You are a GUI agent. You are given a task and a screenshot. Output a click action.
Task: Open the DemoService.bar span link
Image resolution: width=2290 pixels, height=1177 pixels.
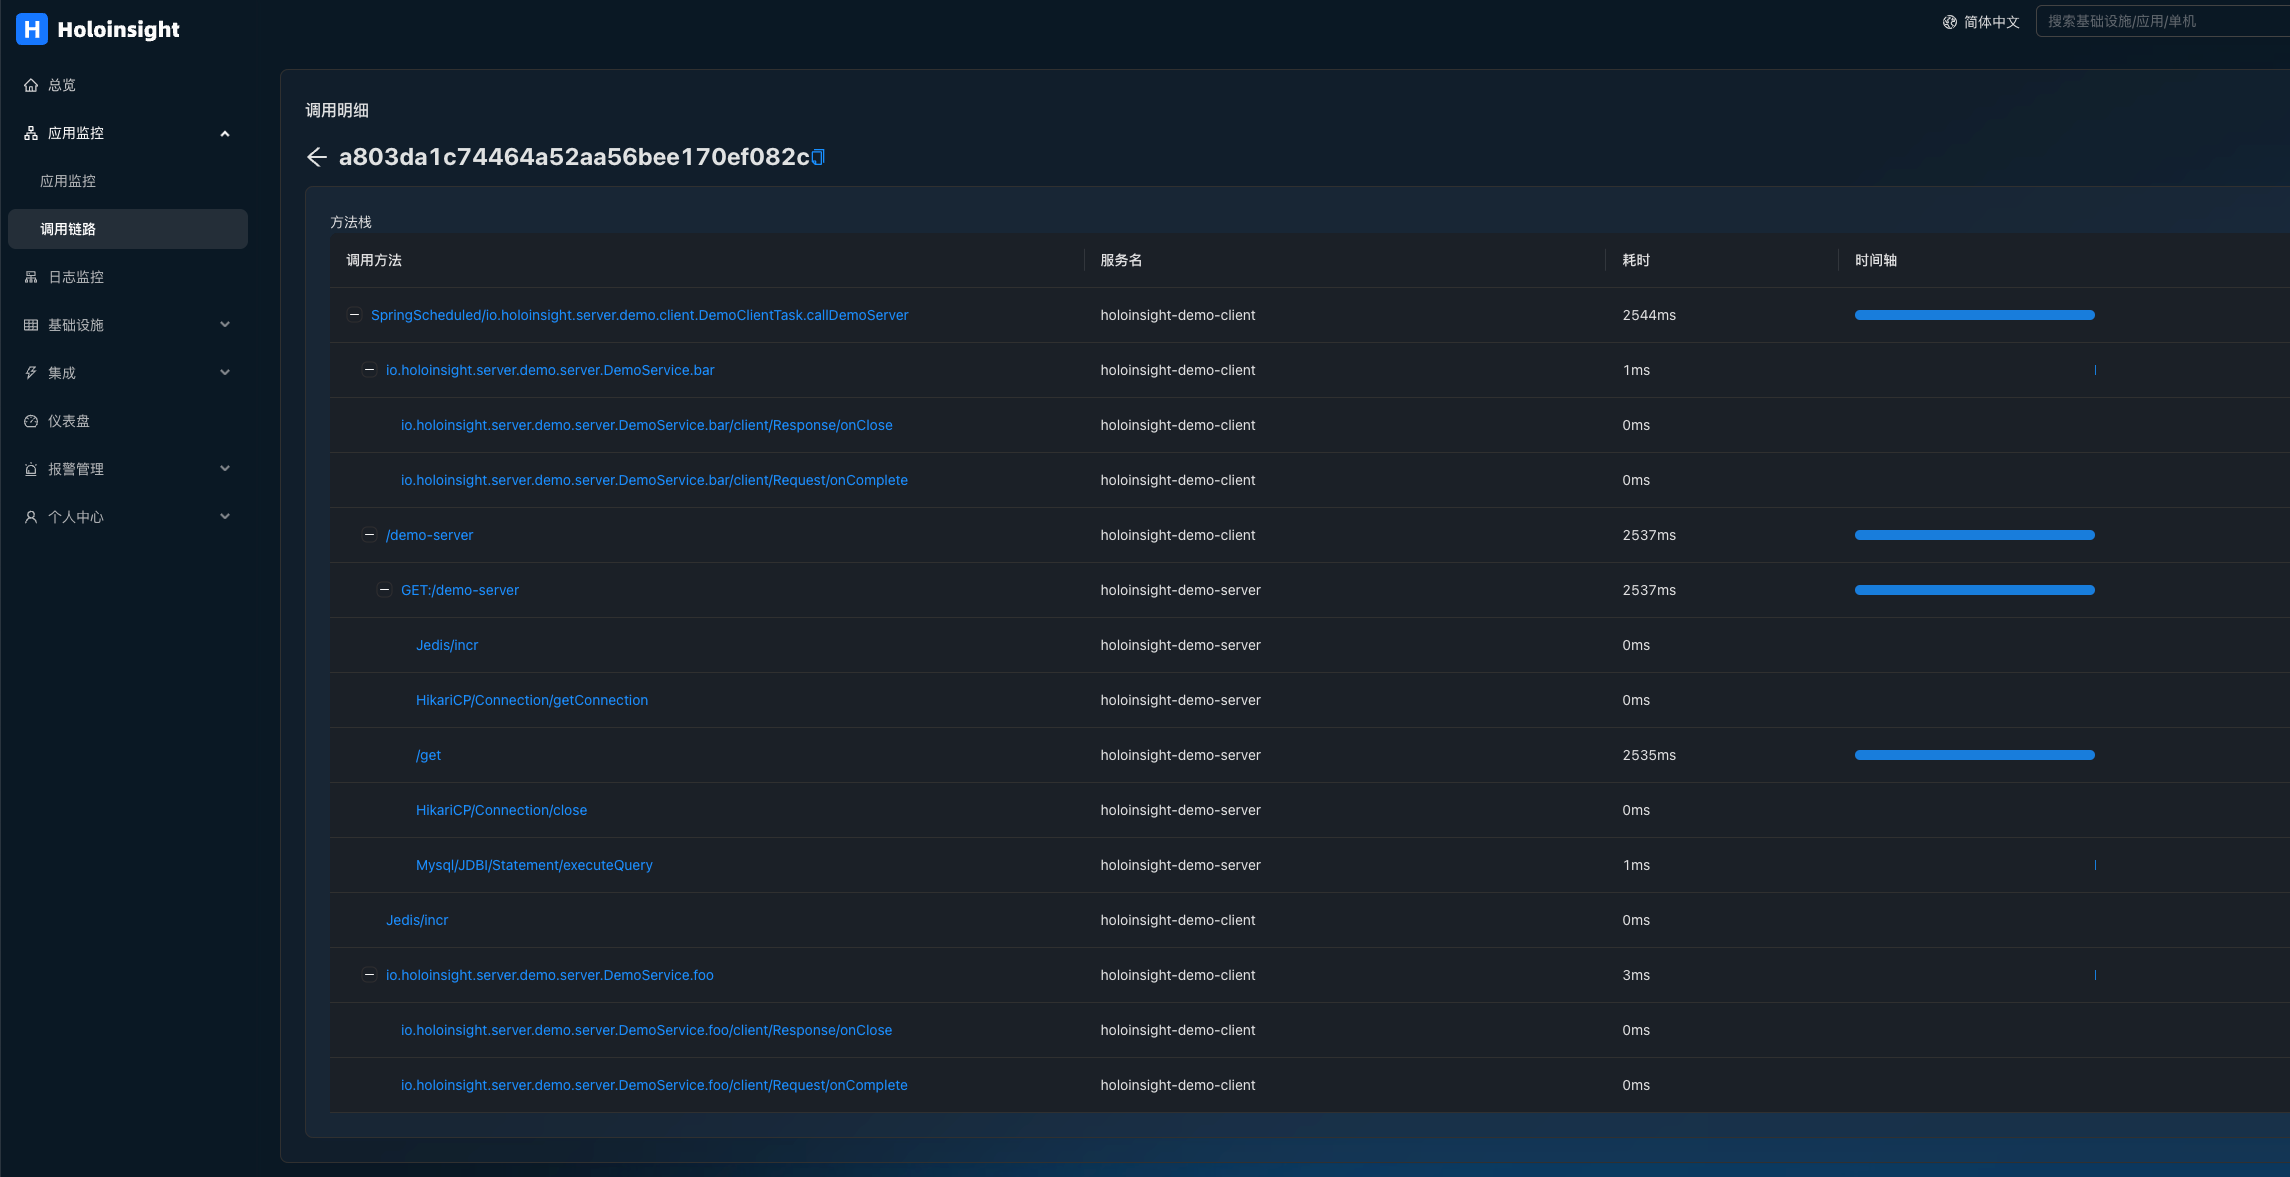(550, 370)
